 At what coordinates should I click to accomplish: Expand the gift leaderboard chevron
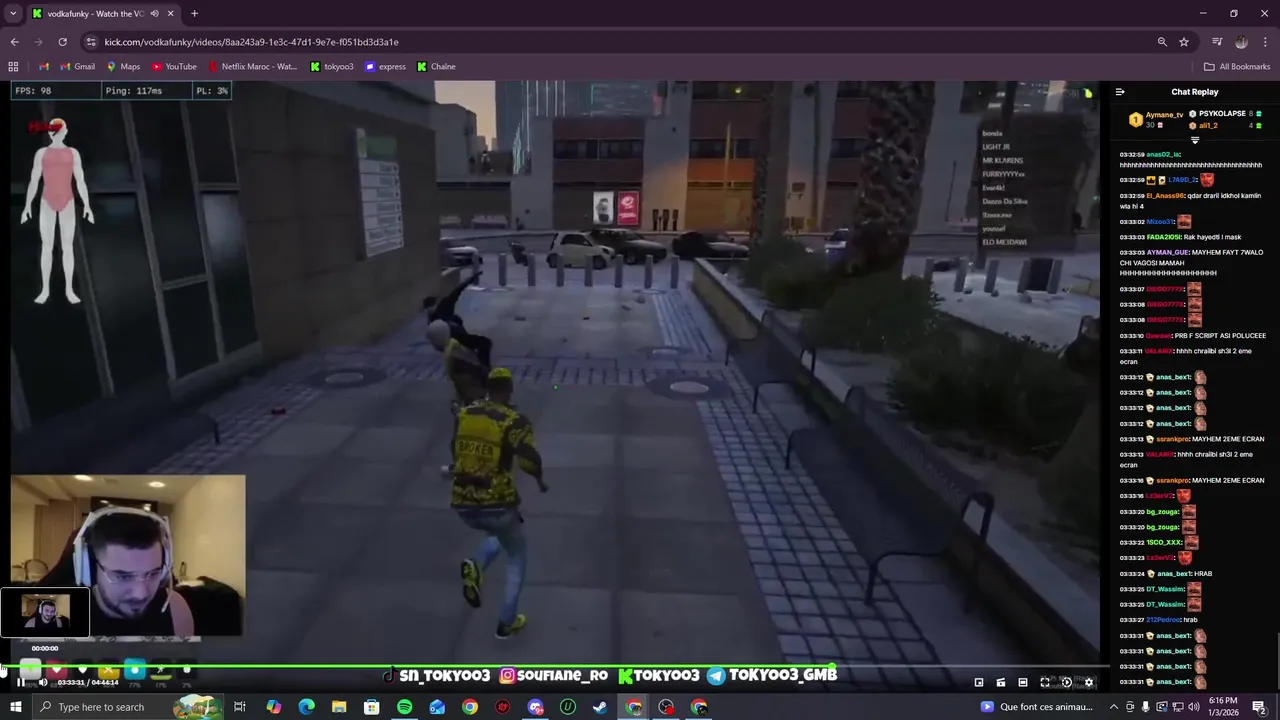tap(1194, 141)
